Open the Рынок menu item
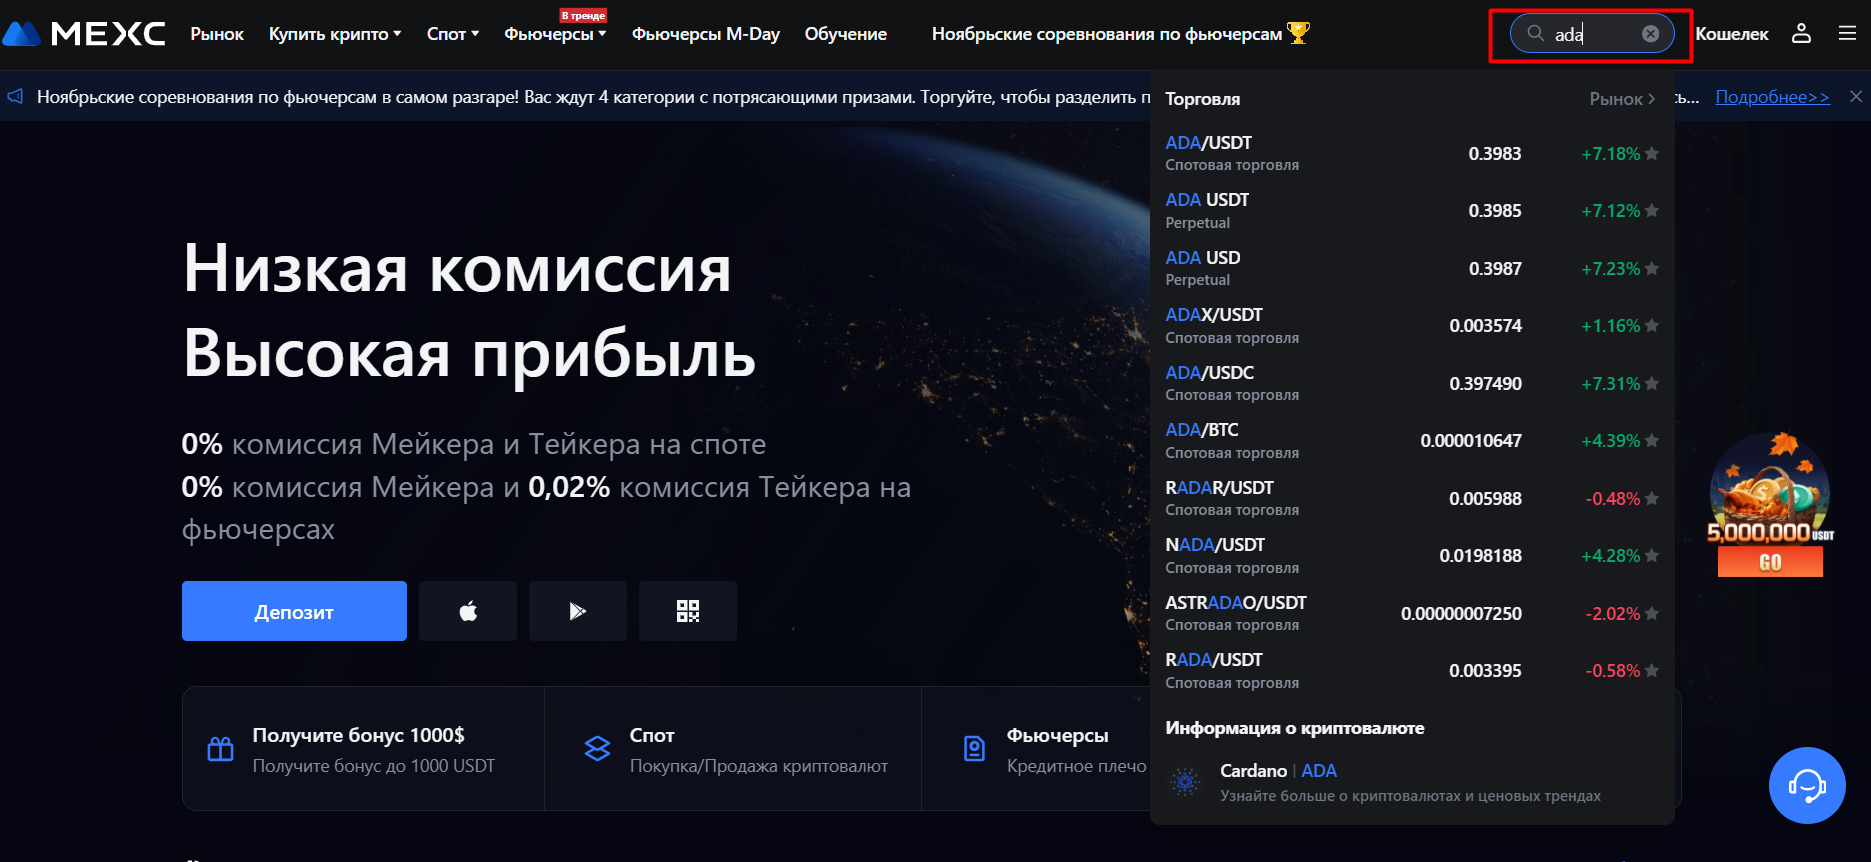 pos(217,34)
